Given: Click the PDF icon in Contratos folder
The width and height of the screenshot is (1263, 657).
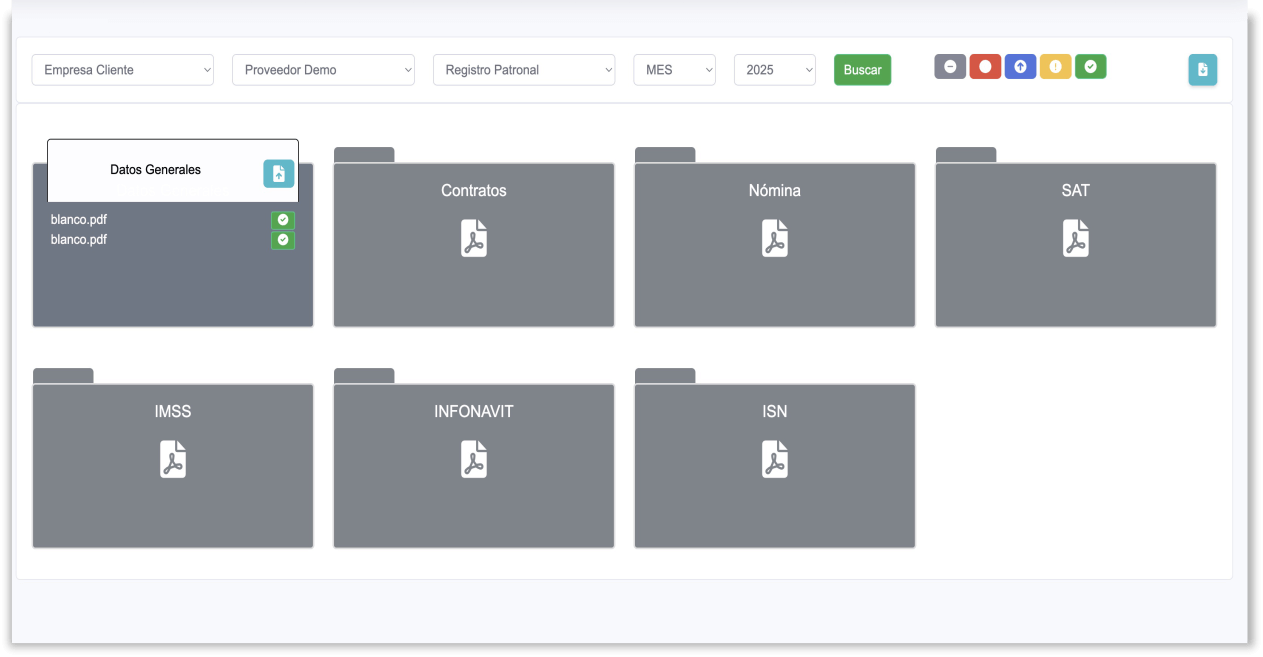Looking at the screenshot, I should point(474,239).
